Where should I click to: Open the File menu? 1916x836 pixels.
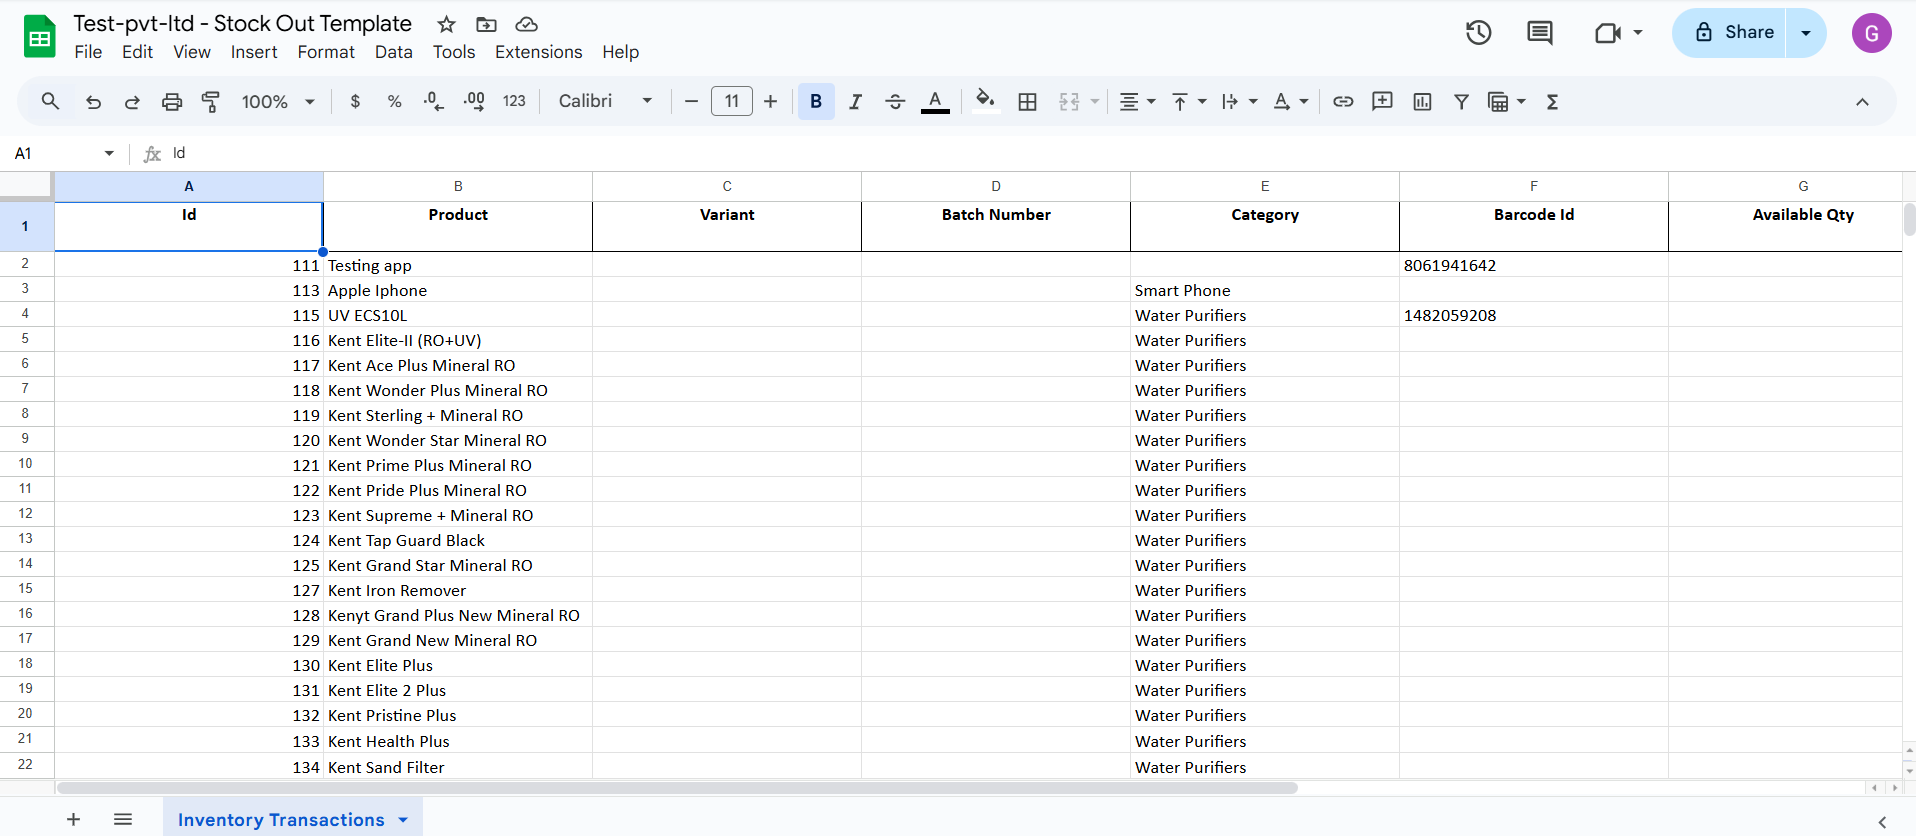[88, 52]
